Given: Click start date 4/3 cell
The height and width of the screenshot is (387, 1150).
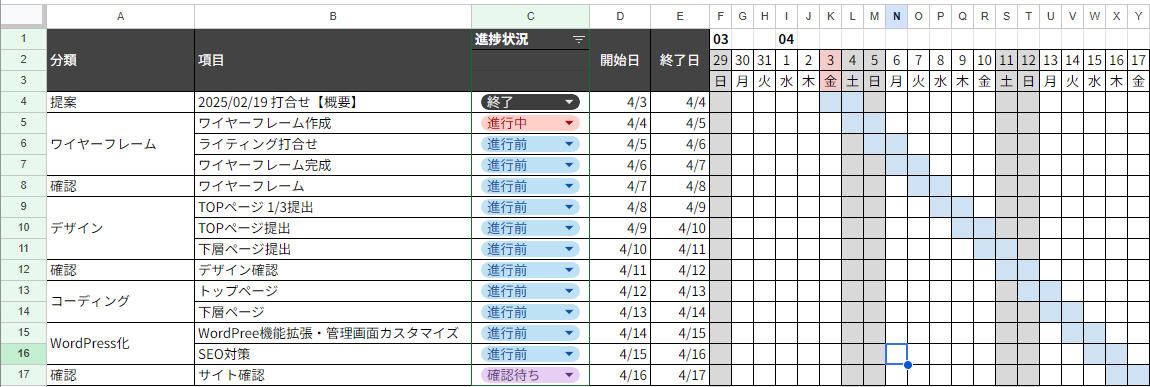Looking at the screenshot, I should [620, 103].
